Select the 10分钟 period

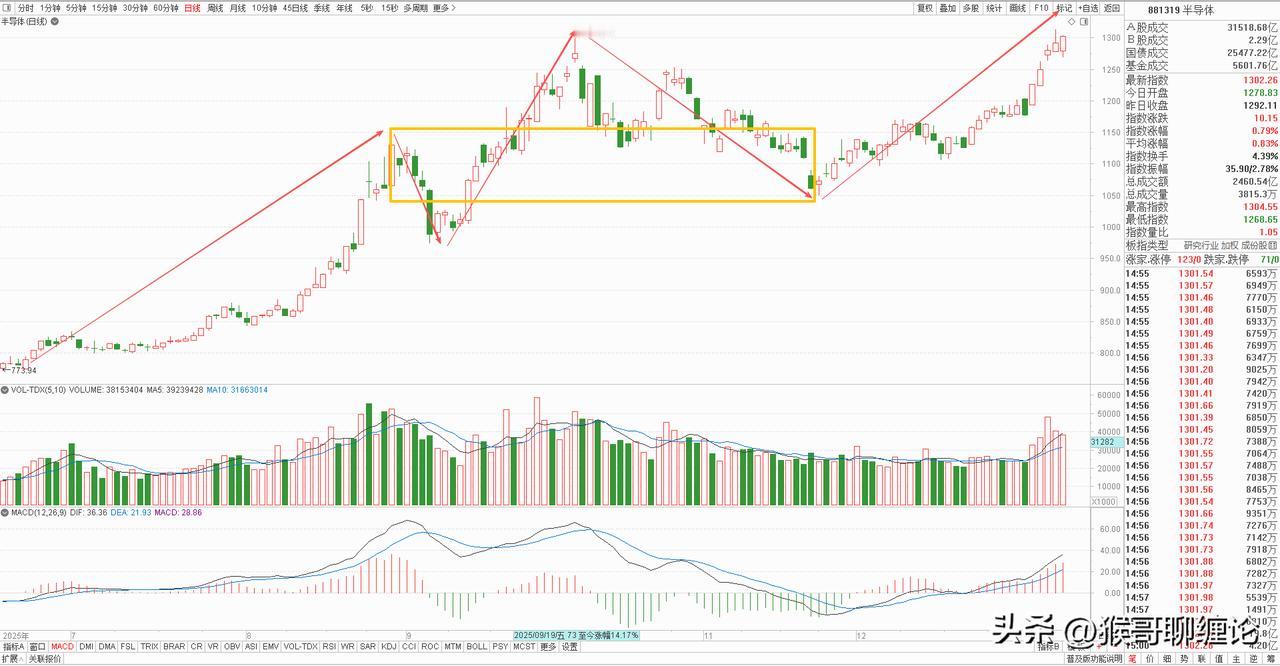click(264, 8)
